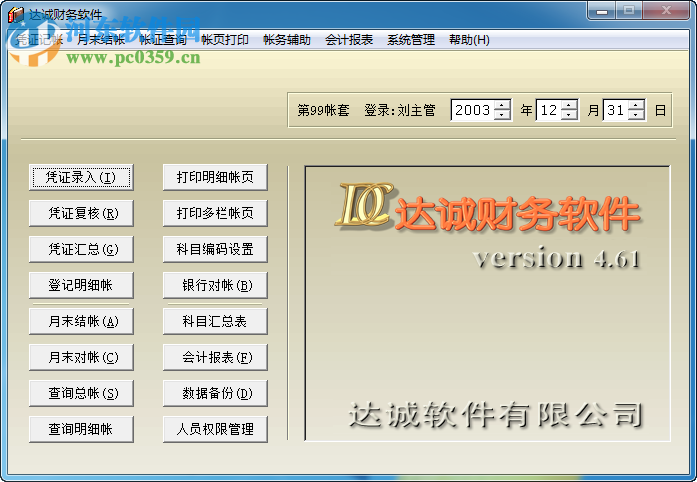Screen dimensions: 697x482
Task: Open 查询明细帐
Action: 81,430
